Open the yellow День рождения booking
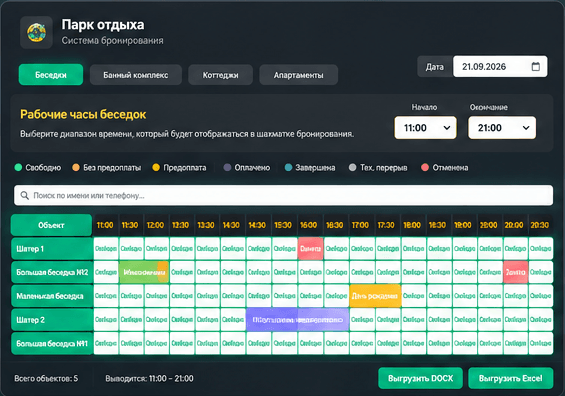 (x=375, y=296)
